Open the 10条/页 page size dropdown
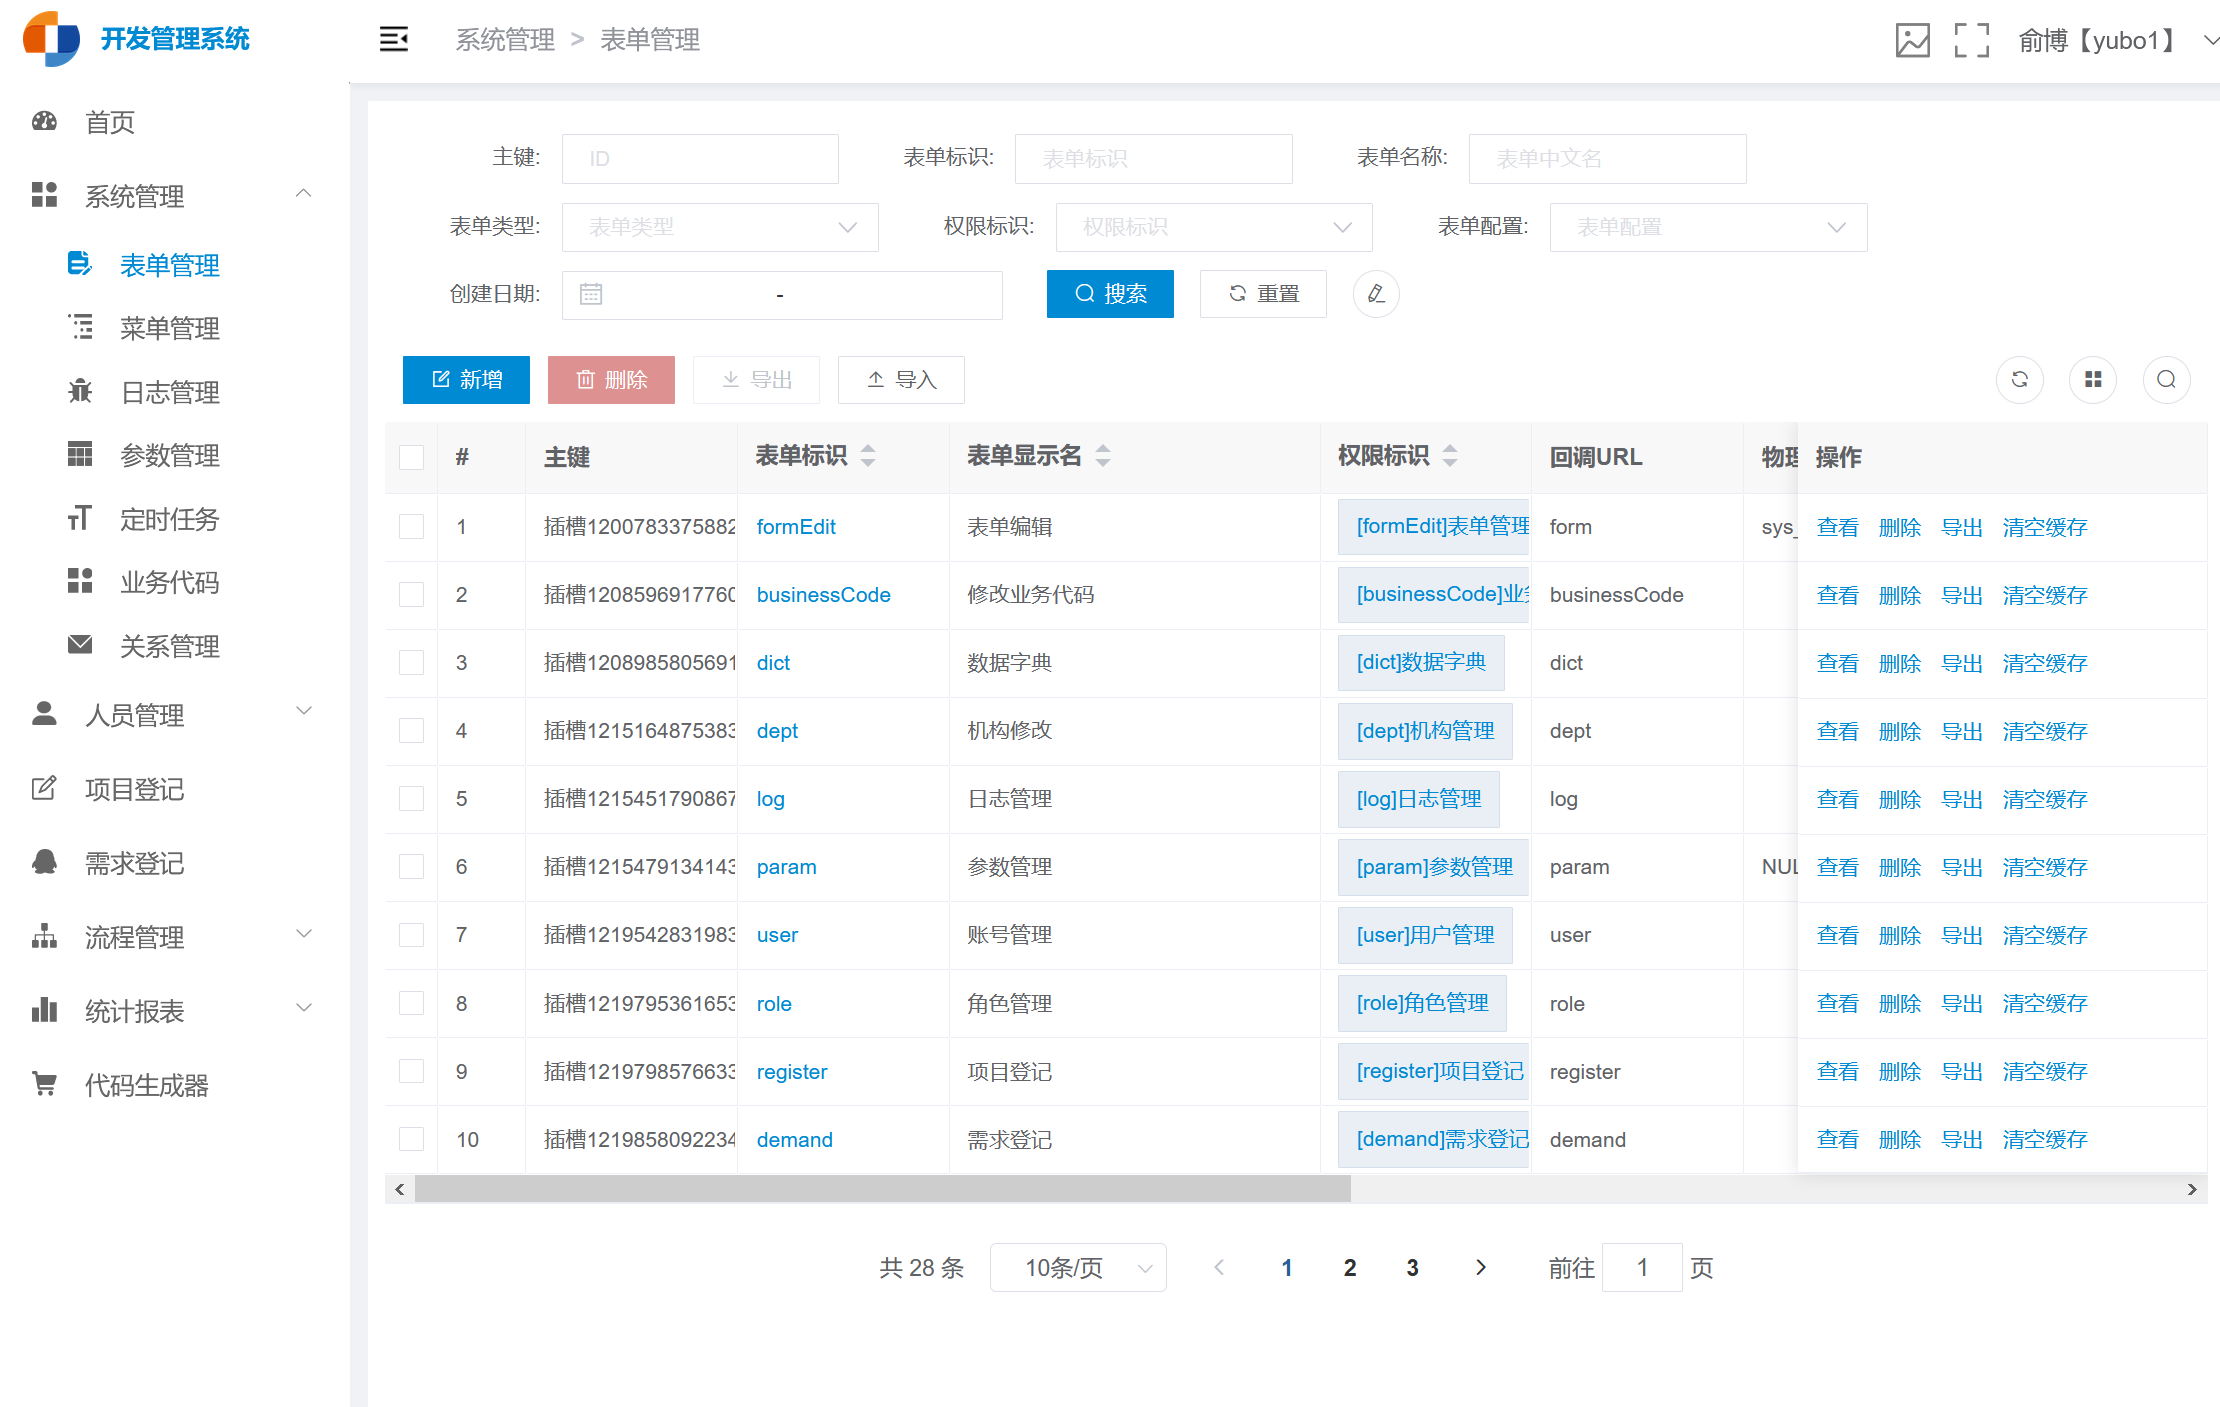2220x1407 pixels. click(x=1078, y=1268)
